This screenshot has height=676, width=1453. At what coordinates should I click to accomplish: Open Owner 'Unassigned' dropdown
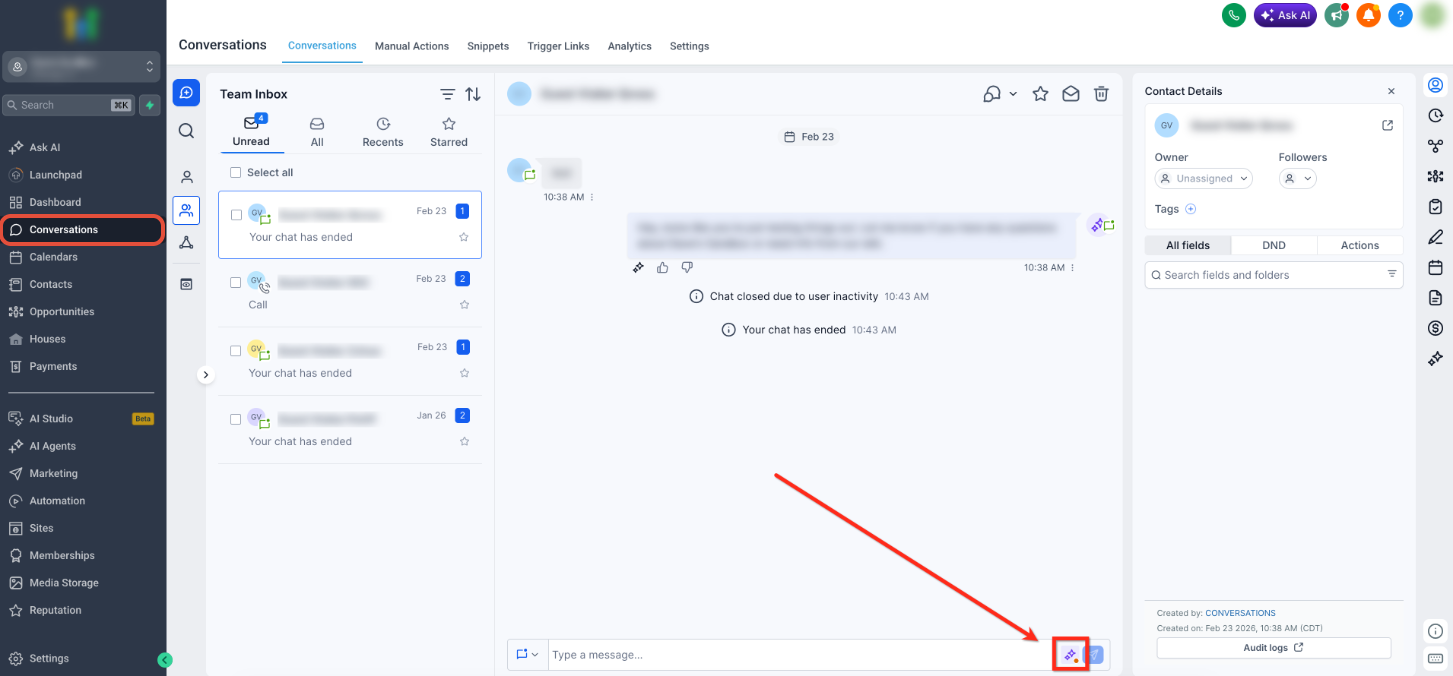[1204, 179]
